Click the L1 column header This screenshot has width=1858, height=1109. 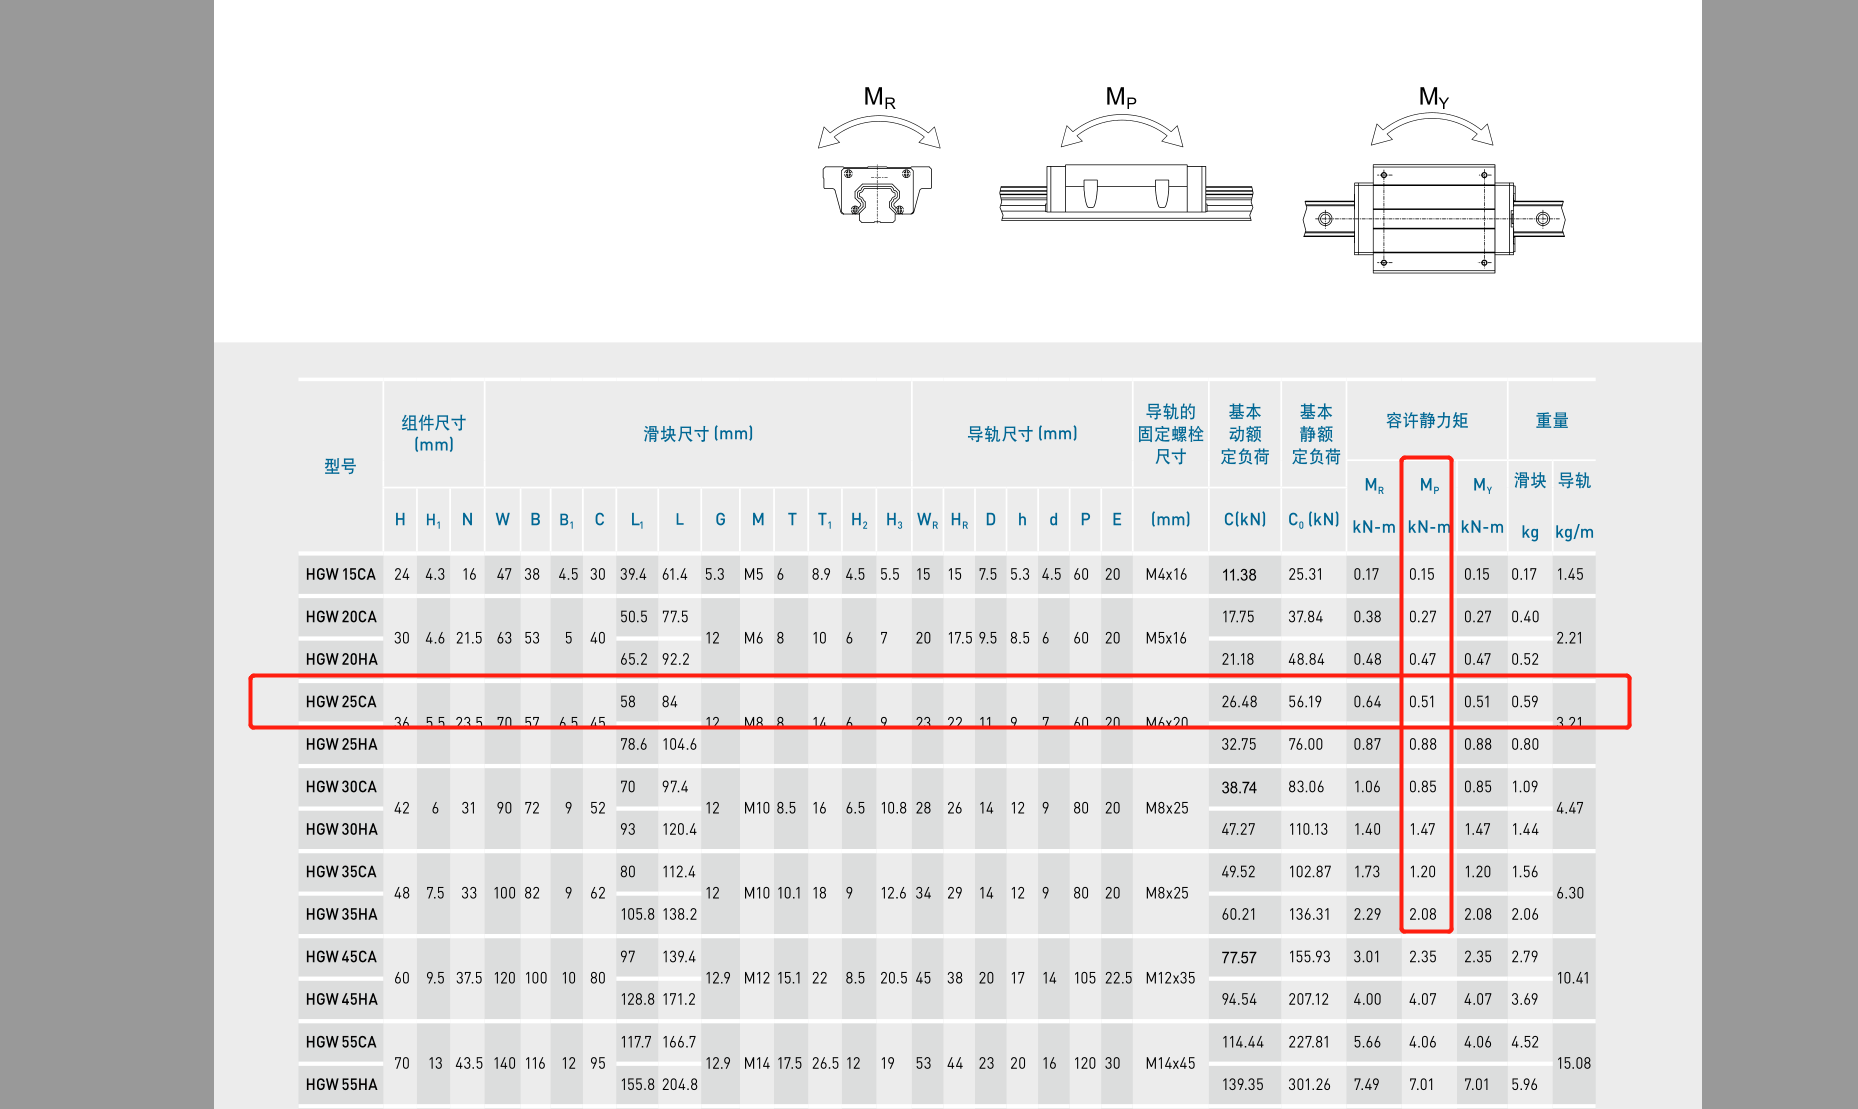[x=637, y=520]
